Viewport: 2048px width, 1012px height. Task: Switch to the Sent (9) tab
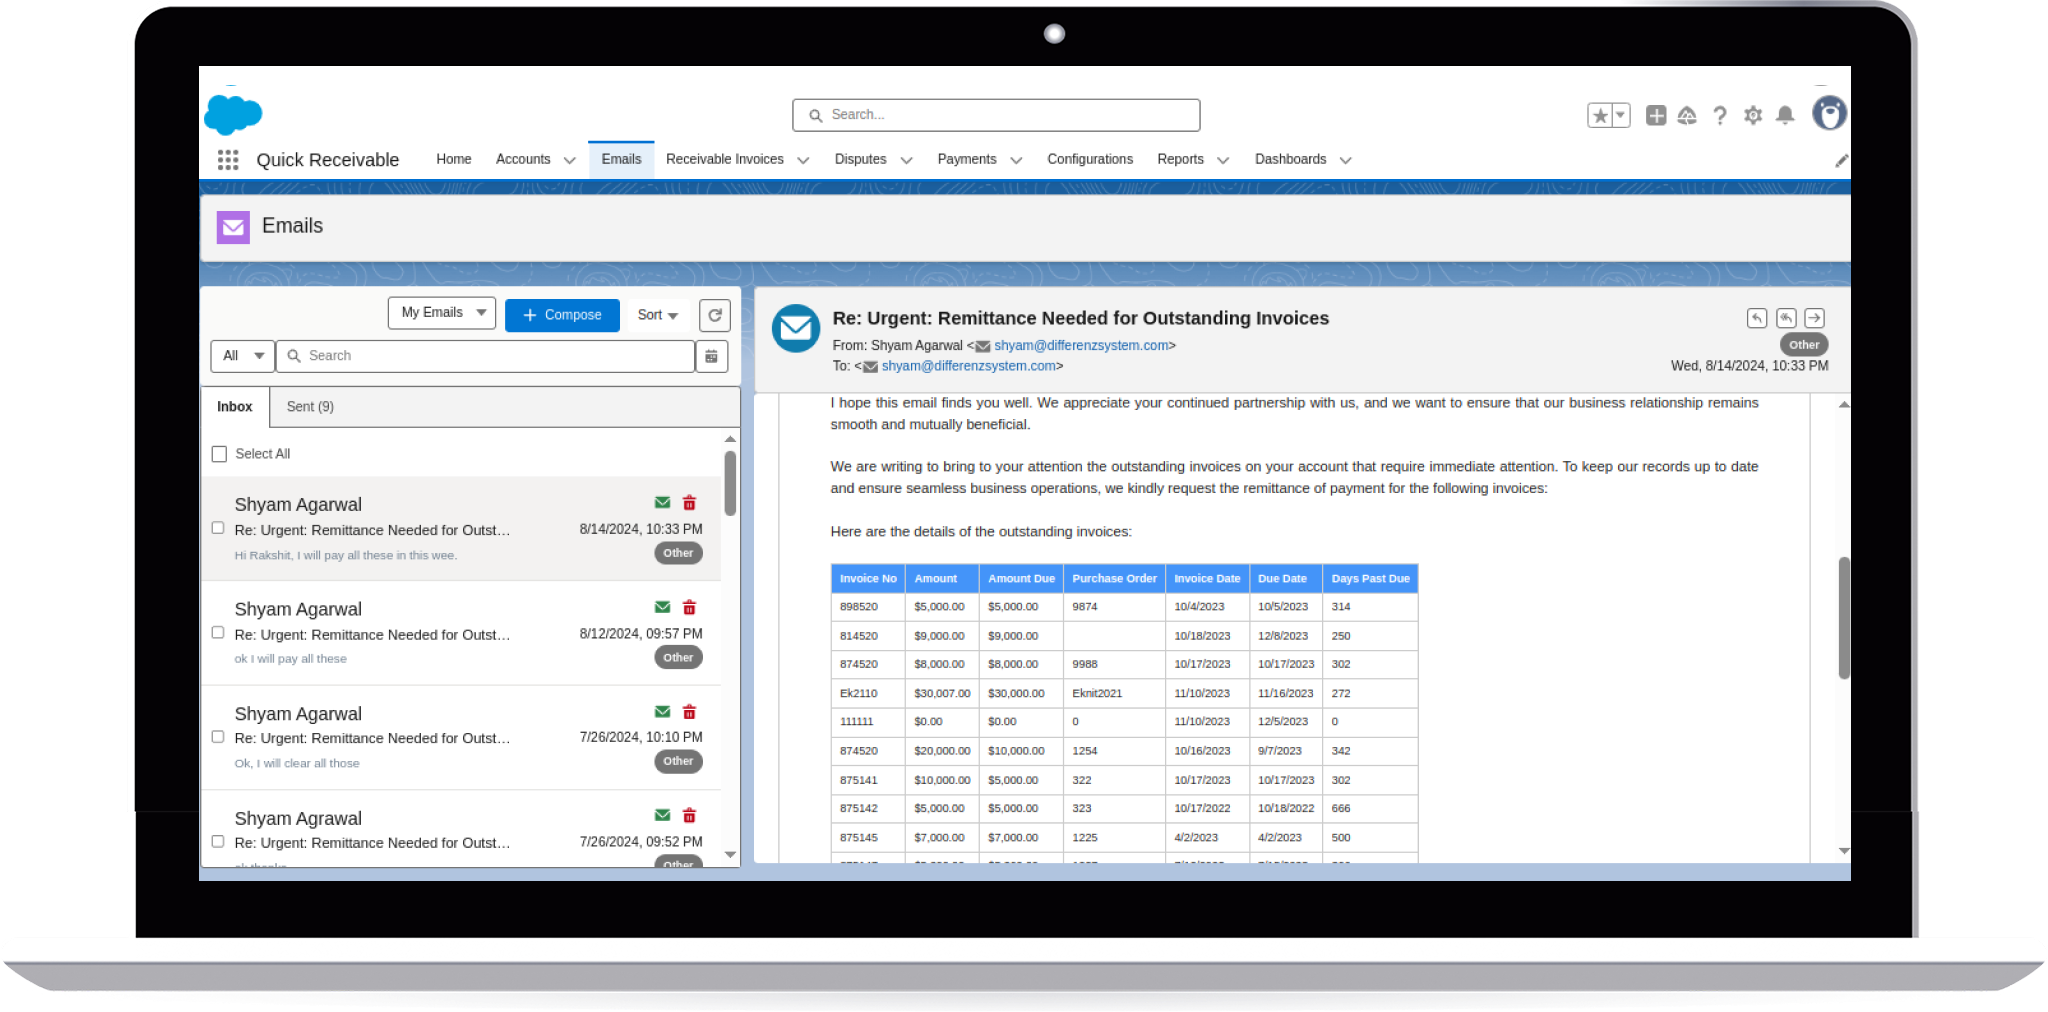pos(309,406)
